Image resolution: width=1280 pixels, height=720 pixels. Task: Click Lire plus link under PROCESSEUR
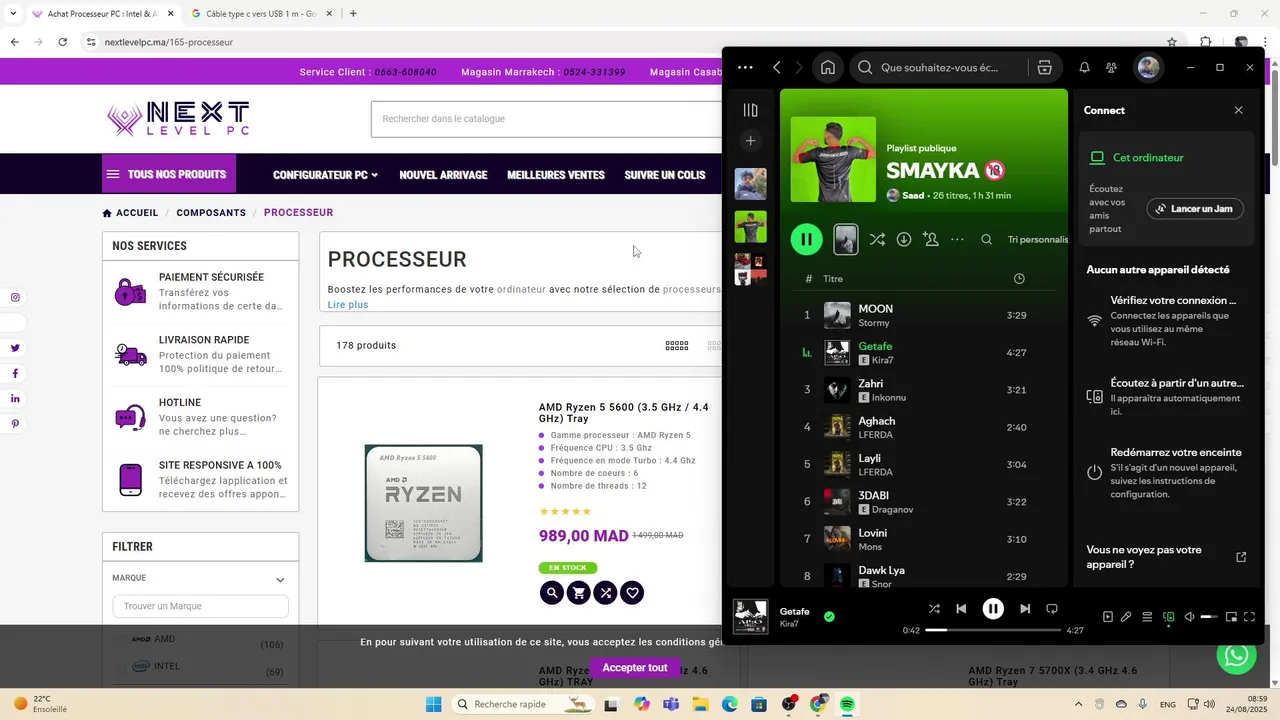pyautogui.click(x=348, y=304)
